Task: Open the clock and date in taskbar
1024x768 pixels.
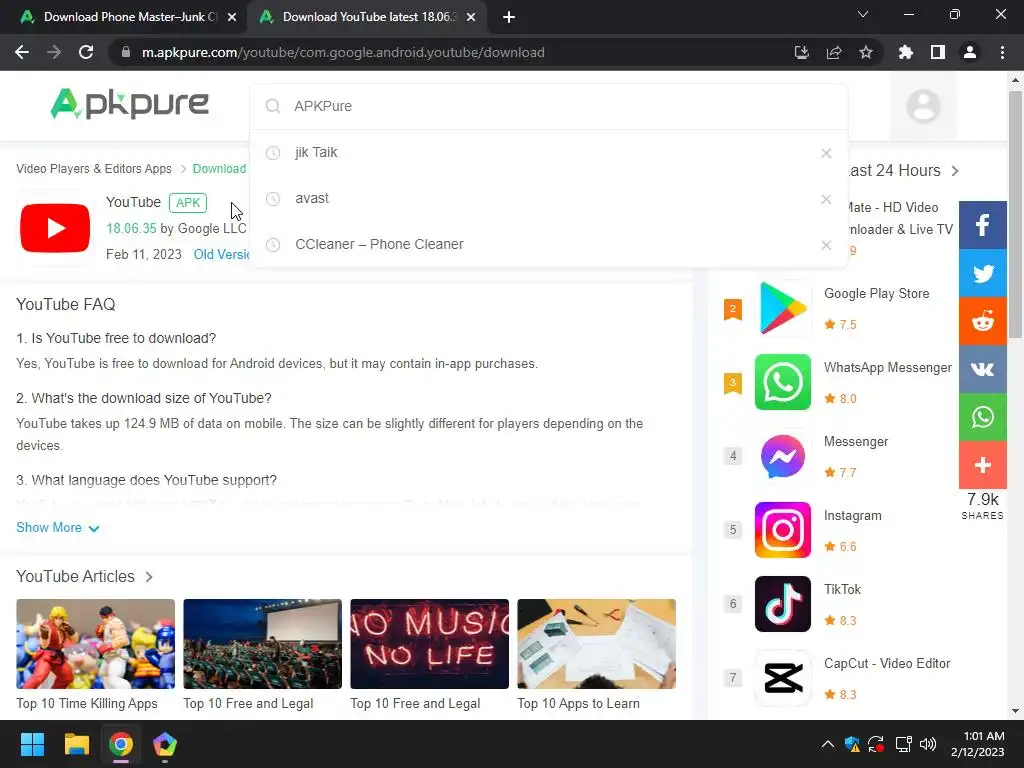Action: point(977,744)
